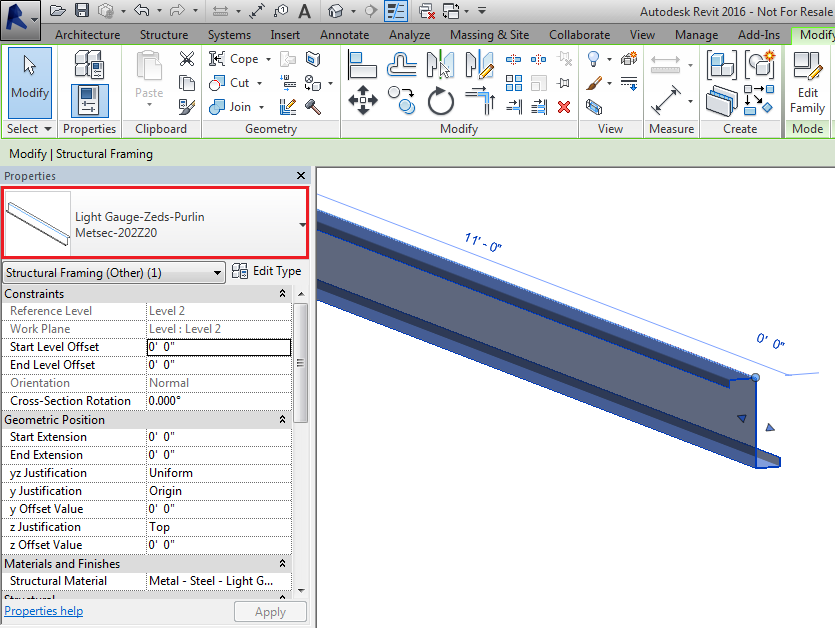Click the Paint brush icon
The height and width of the screenshot is (628, 835).
click(x=594, y=83)
